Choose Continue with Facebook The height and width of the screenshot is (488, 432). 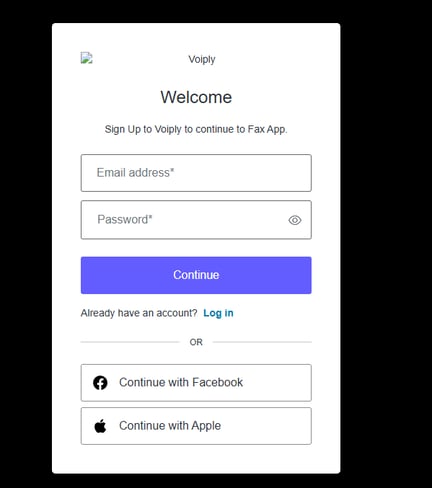coord(196,383)
